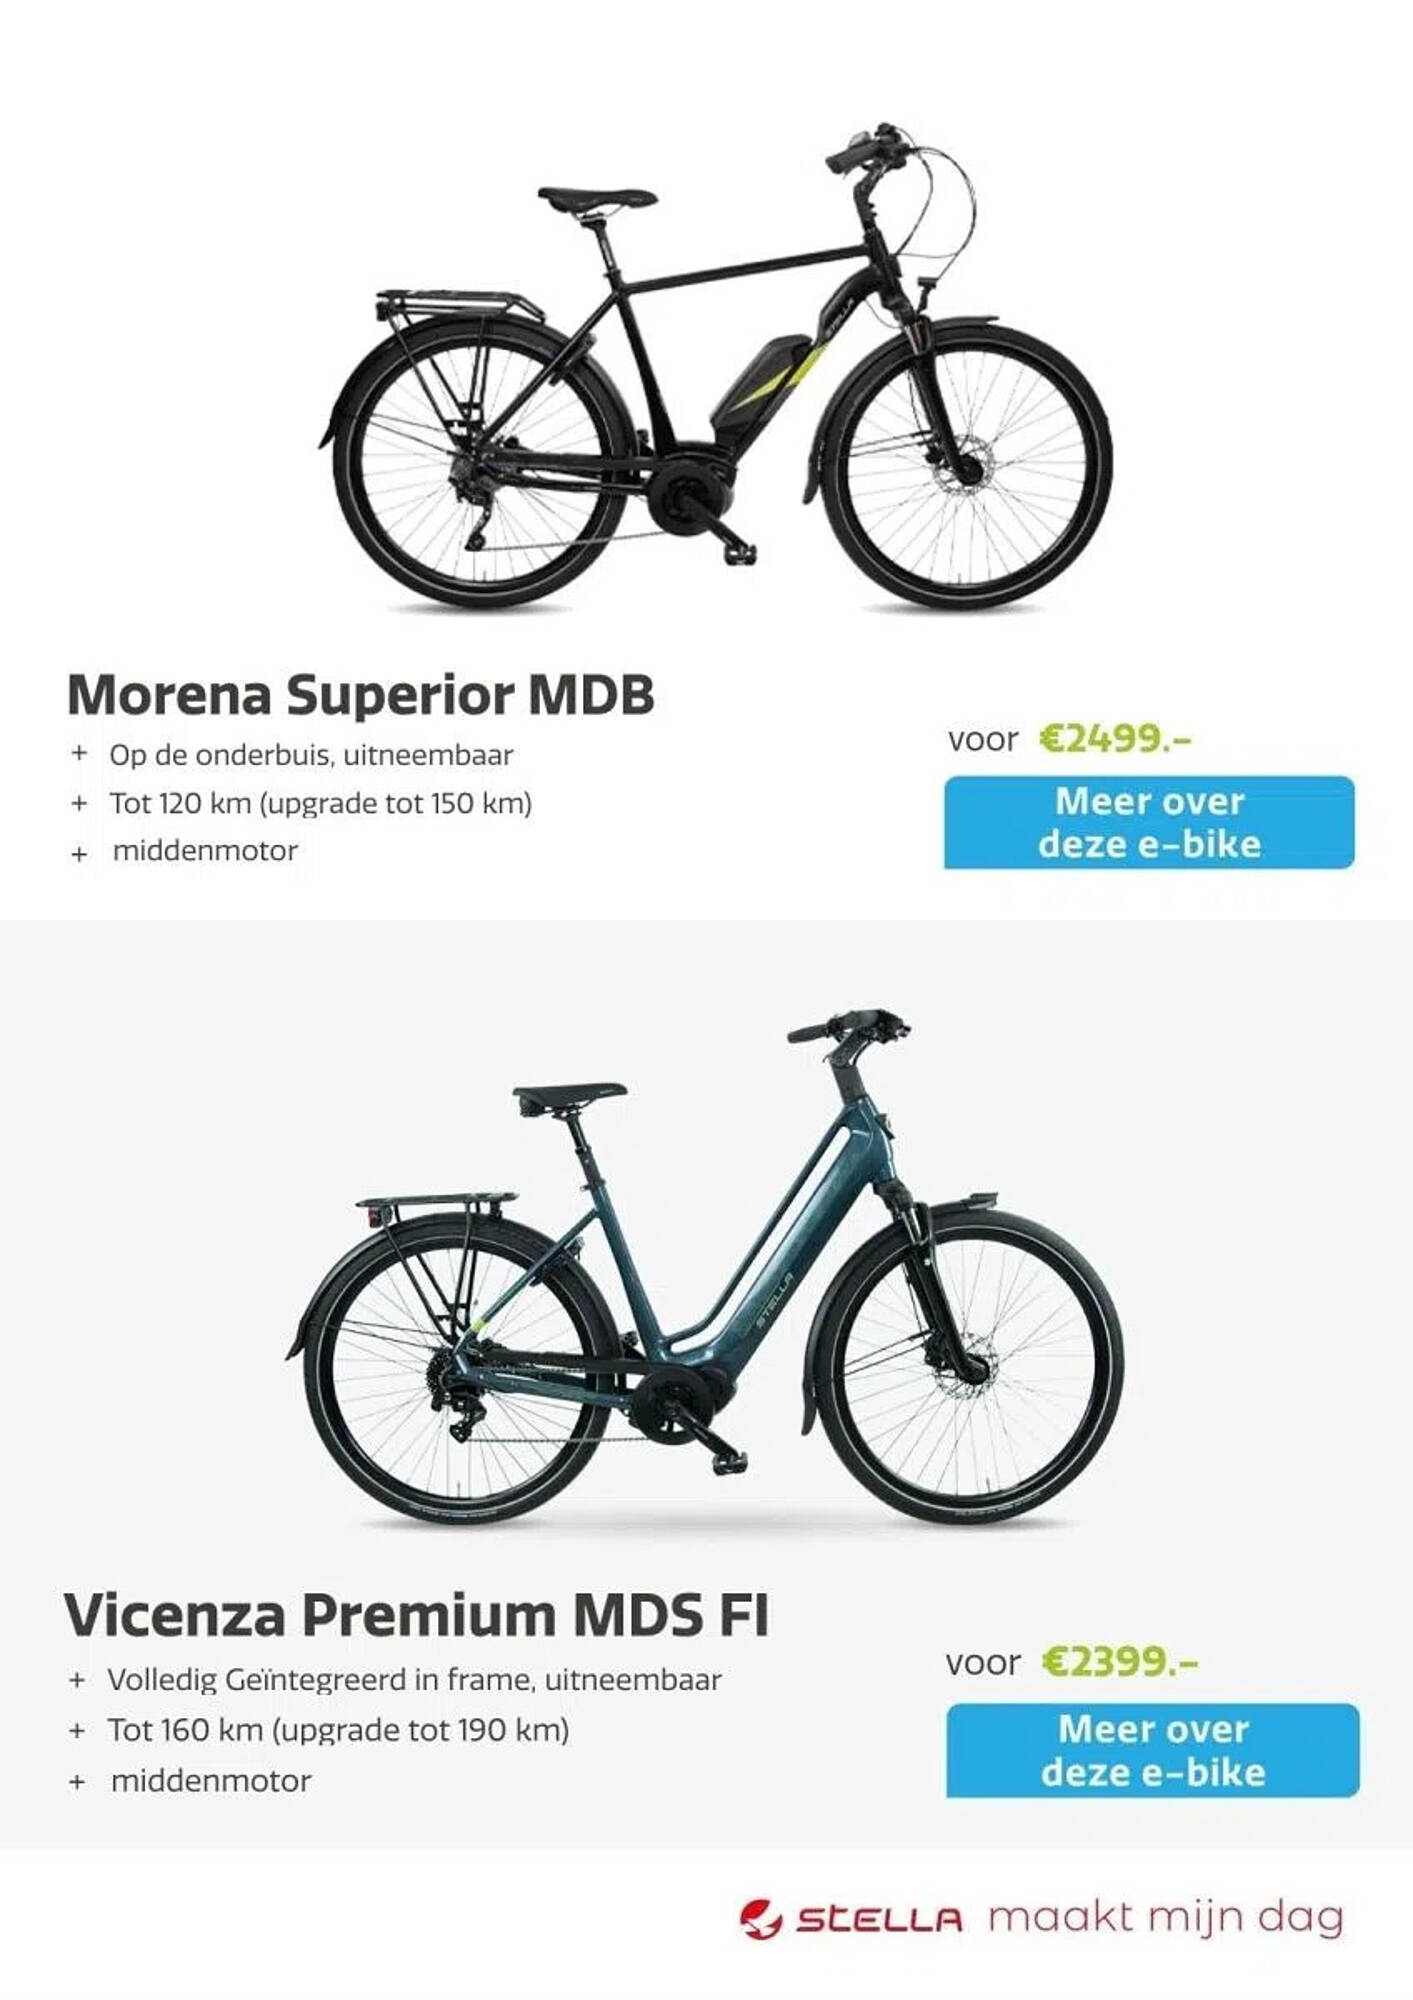Image resolution: width=1413 pixels, height=2000 pixels.
Task: Click the plus before Morena middenmotor
Action: (x=80, y=854)
